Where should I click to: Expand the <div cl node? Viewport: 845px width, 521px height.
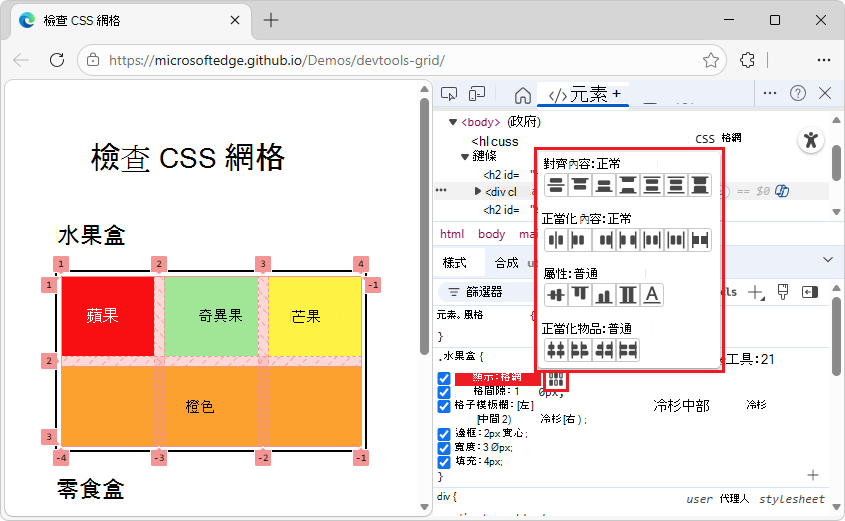[x=477, y=191]
